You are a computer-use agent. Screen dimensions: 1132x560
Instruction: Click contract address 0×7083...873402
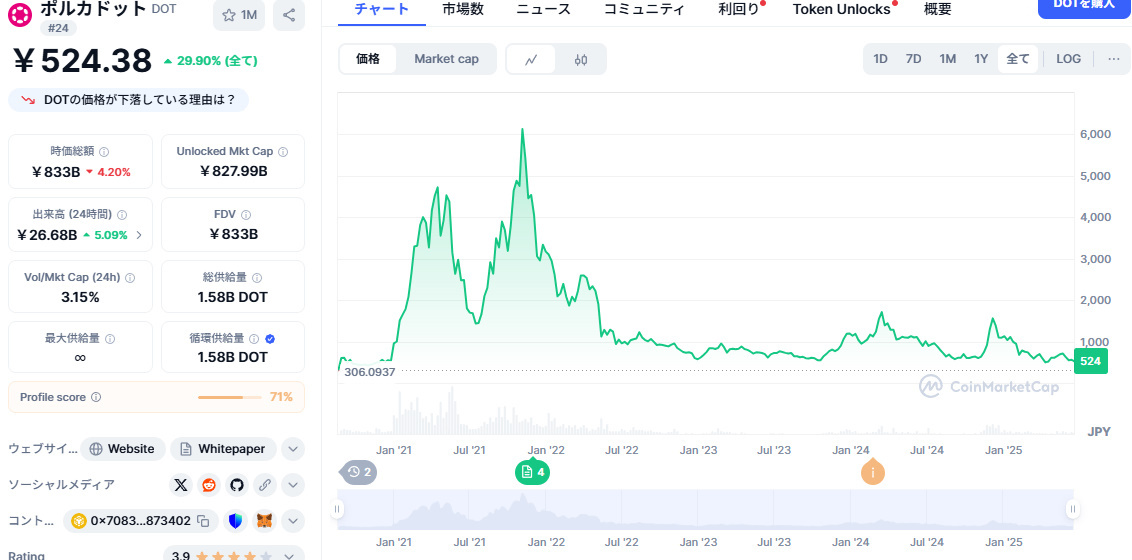click(140, 520)
